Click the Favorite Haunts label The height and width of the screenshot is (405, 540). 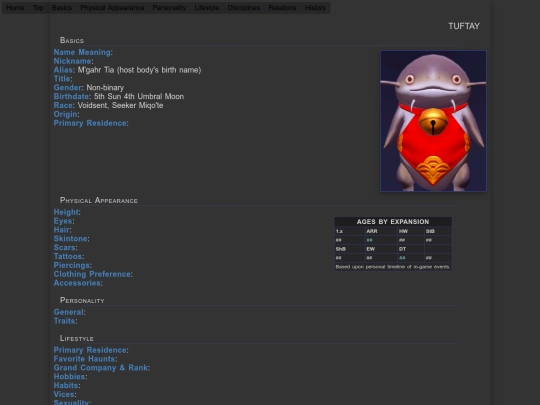[84, 359]
